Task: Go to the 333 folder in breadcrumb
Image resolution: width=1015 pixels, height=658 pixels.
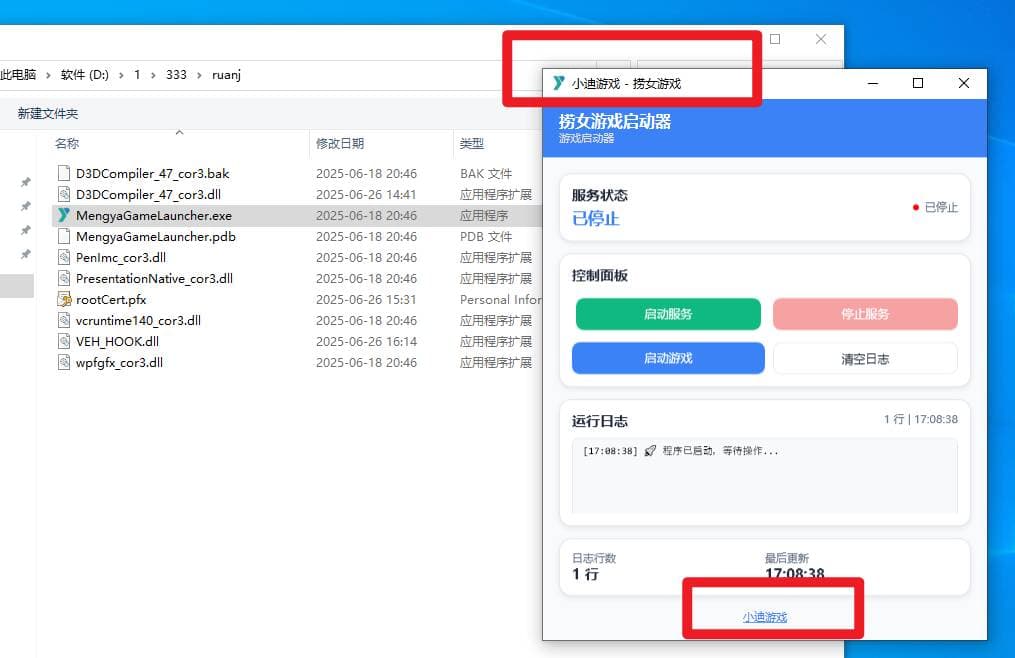Action: pyautogui.click(x=176, y=75)
